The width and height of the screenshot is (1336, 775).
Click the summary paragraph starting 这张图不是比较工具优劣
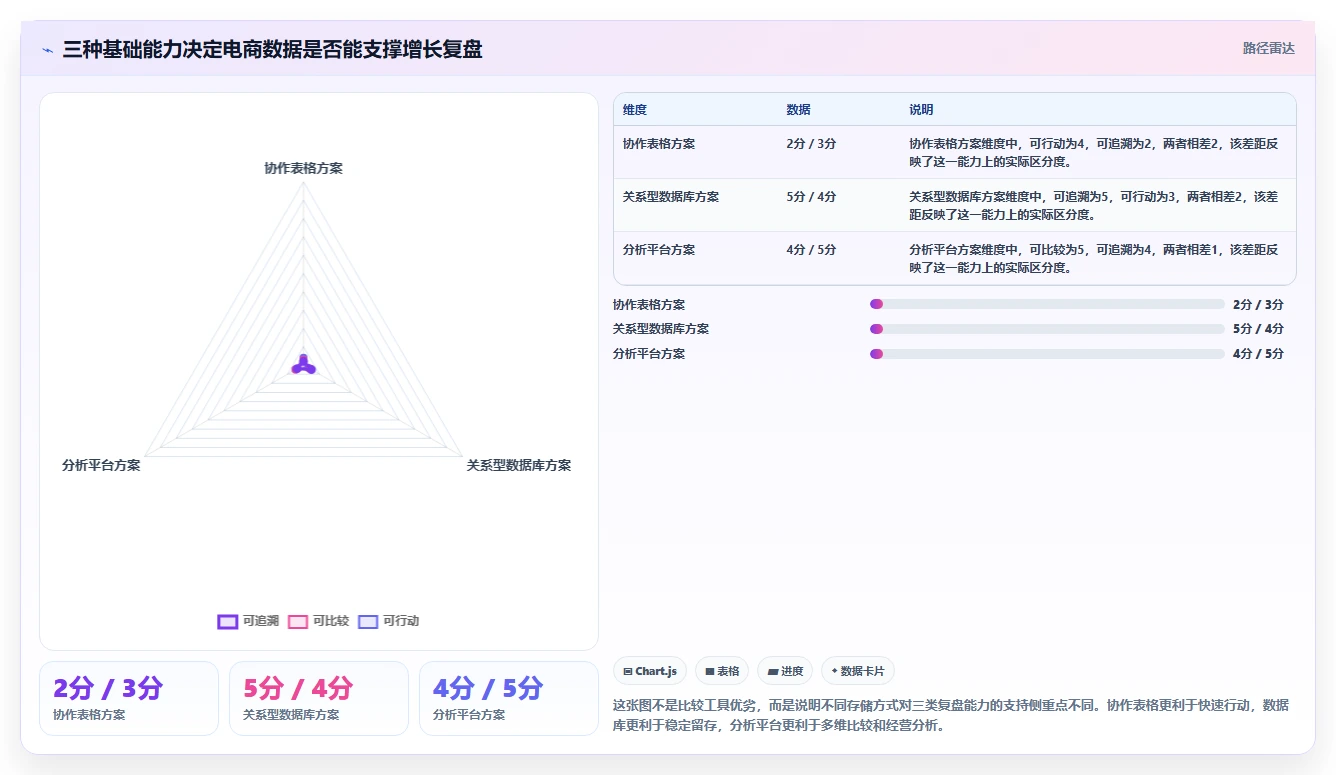pos(951,715)
